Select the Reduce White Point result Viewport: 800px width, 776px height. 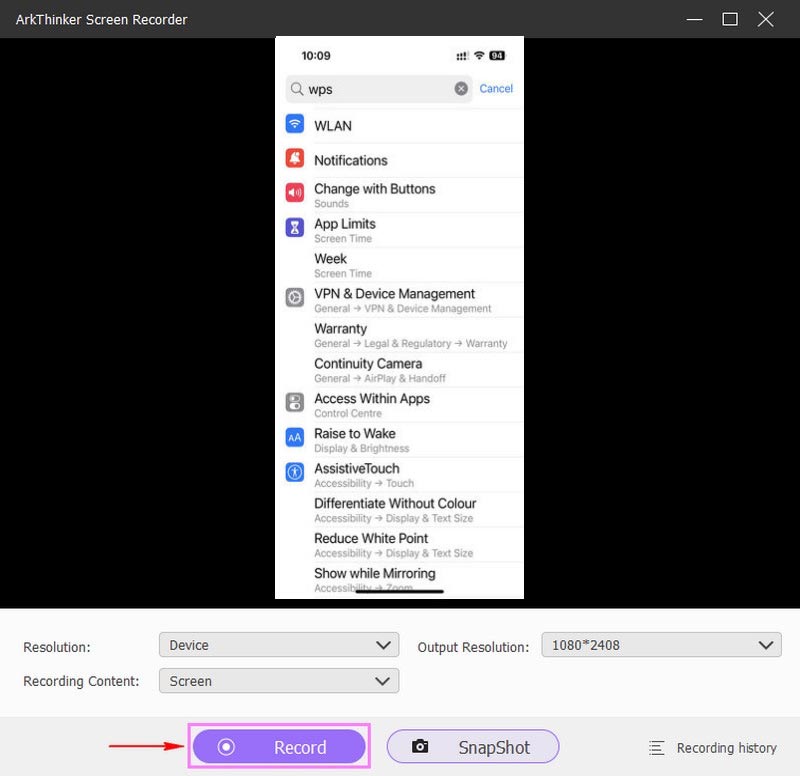pyautogui.click(x=399, y=545)
